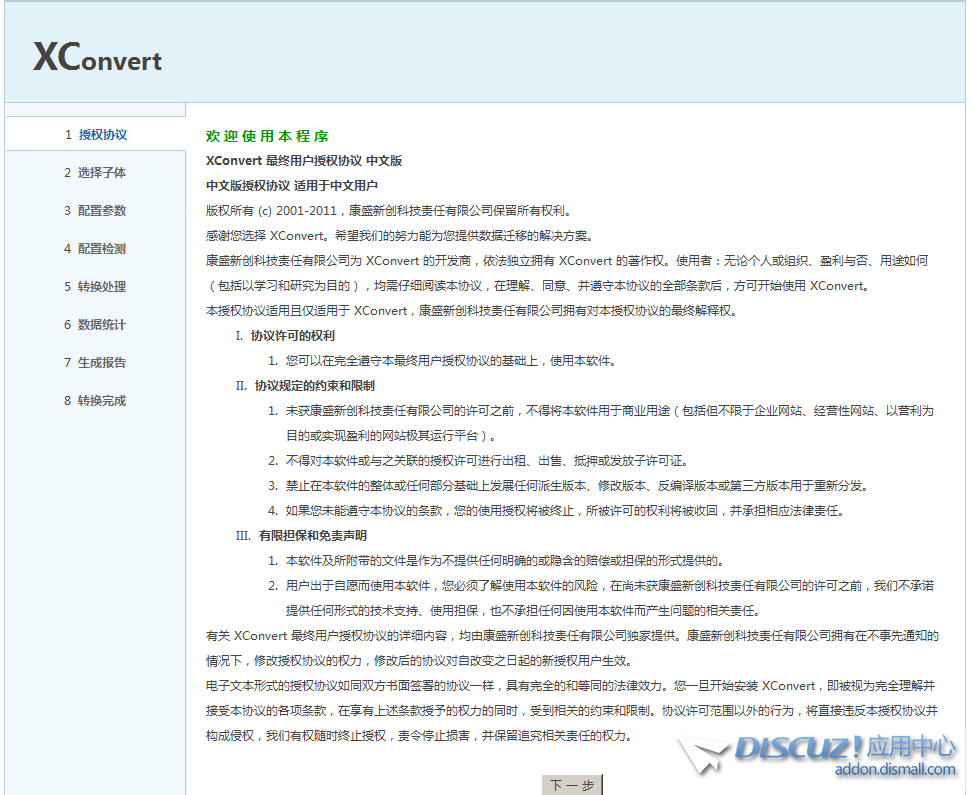Click the clause 如果您未能遵守本协议的条款
The height and width of the screenshot is (795, 974).
(565, 511)
